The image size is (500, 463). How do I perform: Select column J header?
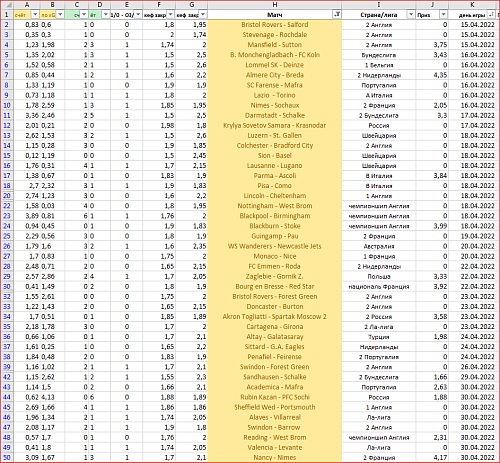432,5
